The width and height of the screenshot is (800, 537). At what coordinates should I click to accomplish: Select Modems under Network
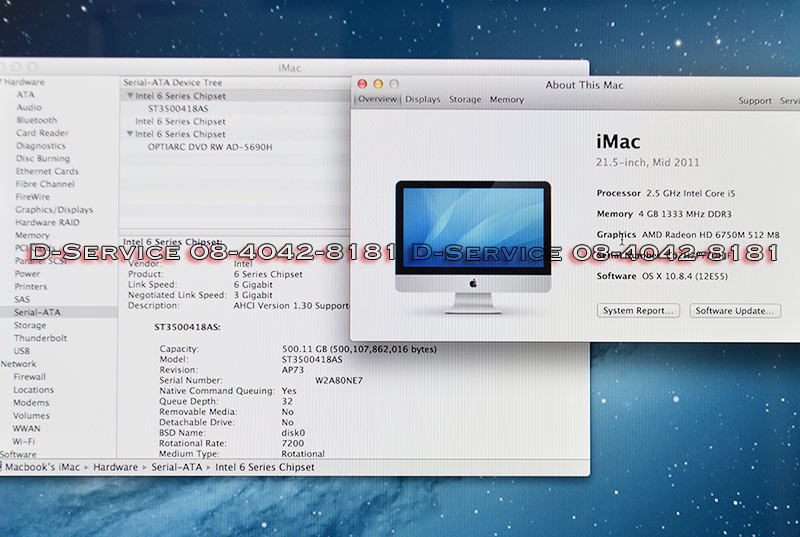click(31, 402)
